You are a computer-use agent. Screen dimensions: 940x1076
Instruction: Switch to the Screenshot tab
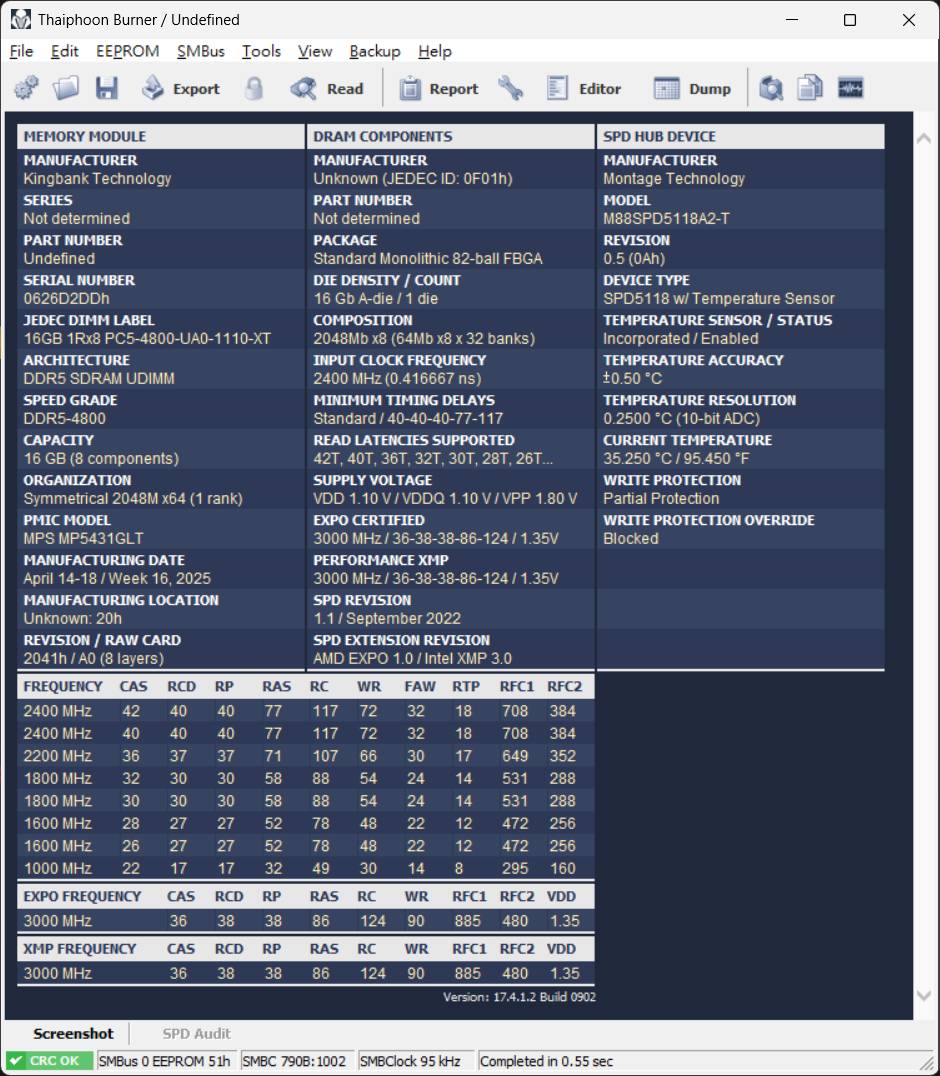[73, 1033]
